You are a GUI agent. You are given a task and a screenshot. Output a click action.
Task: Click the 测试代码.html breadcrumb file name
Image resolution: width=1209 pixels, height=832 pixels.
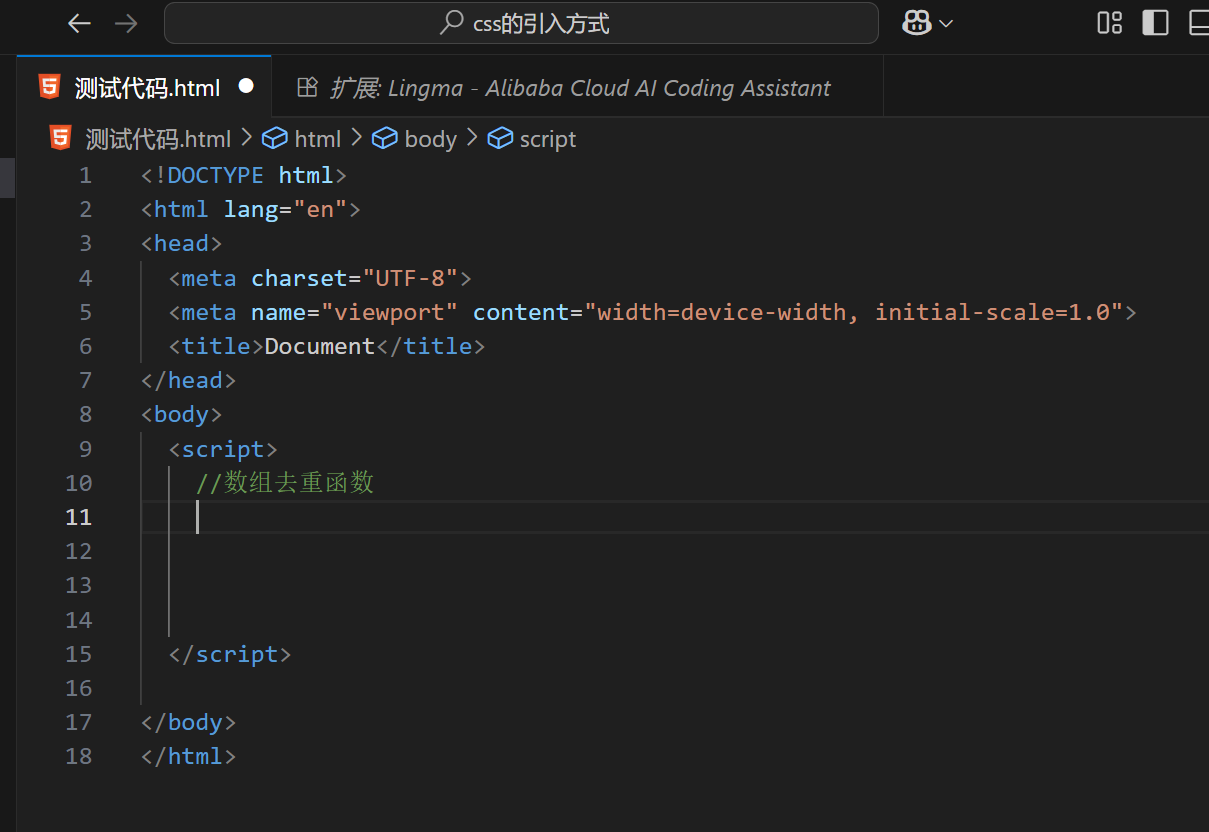click(158, 139)
